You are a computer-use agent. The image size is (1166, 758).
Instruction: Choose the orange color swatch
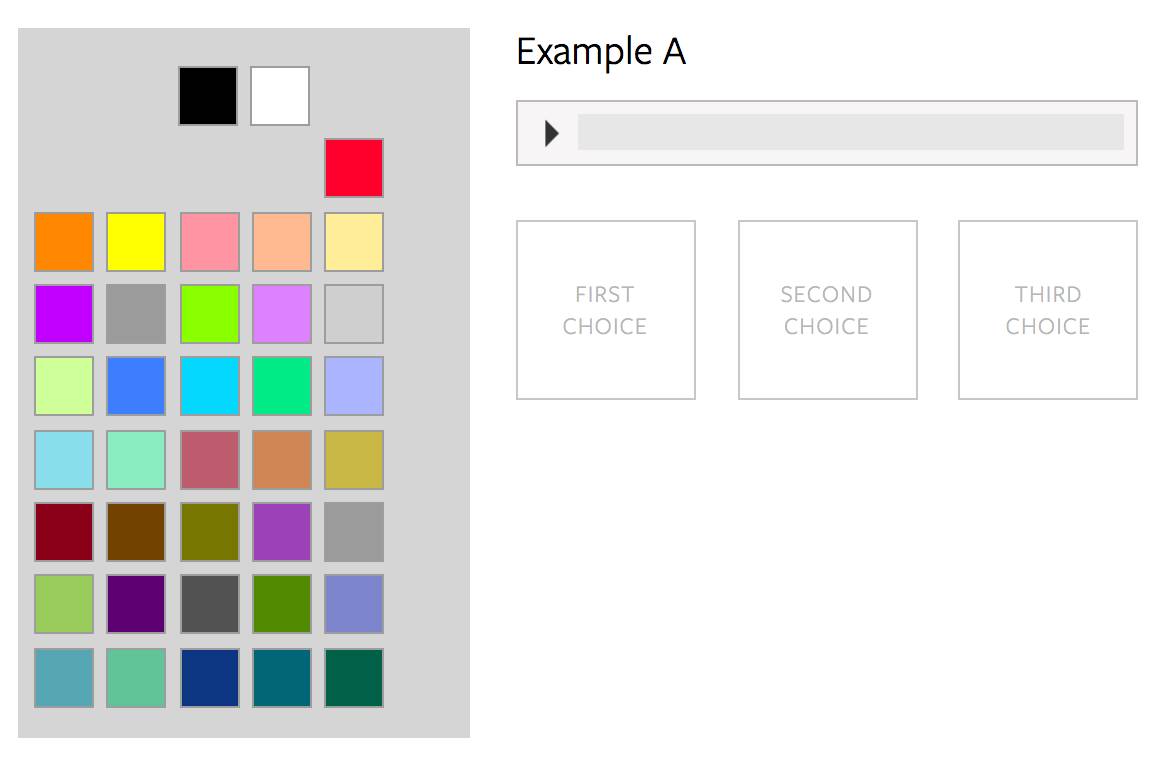(x=64, y=242)
